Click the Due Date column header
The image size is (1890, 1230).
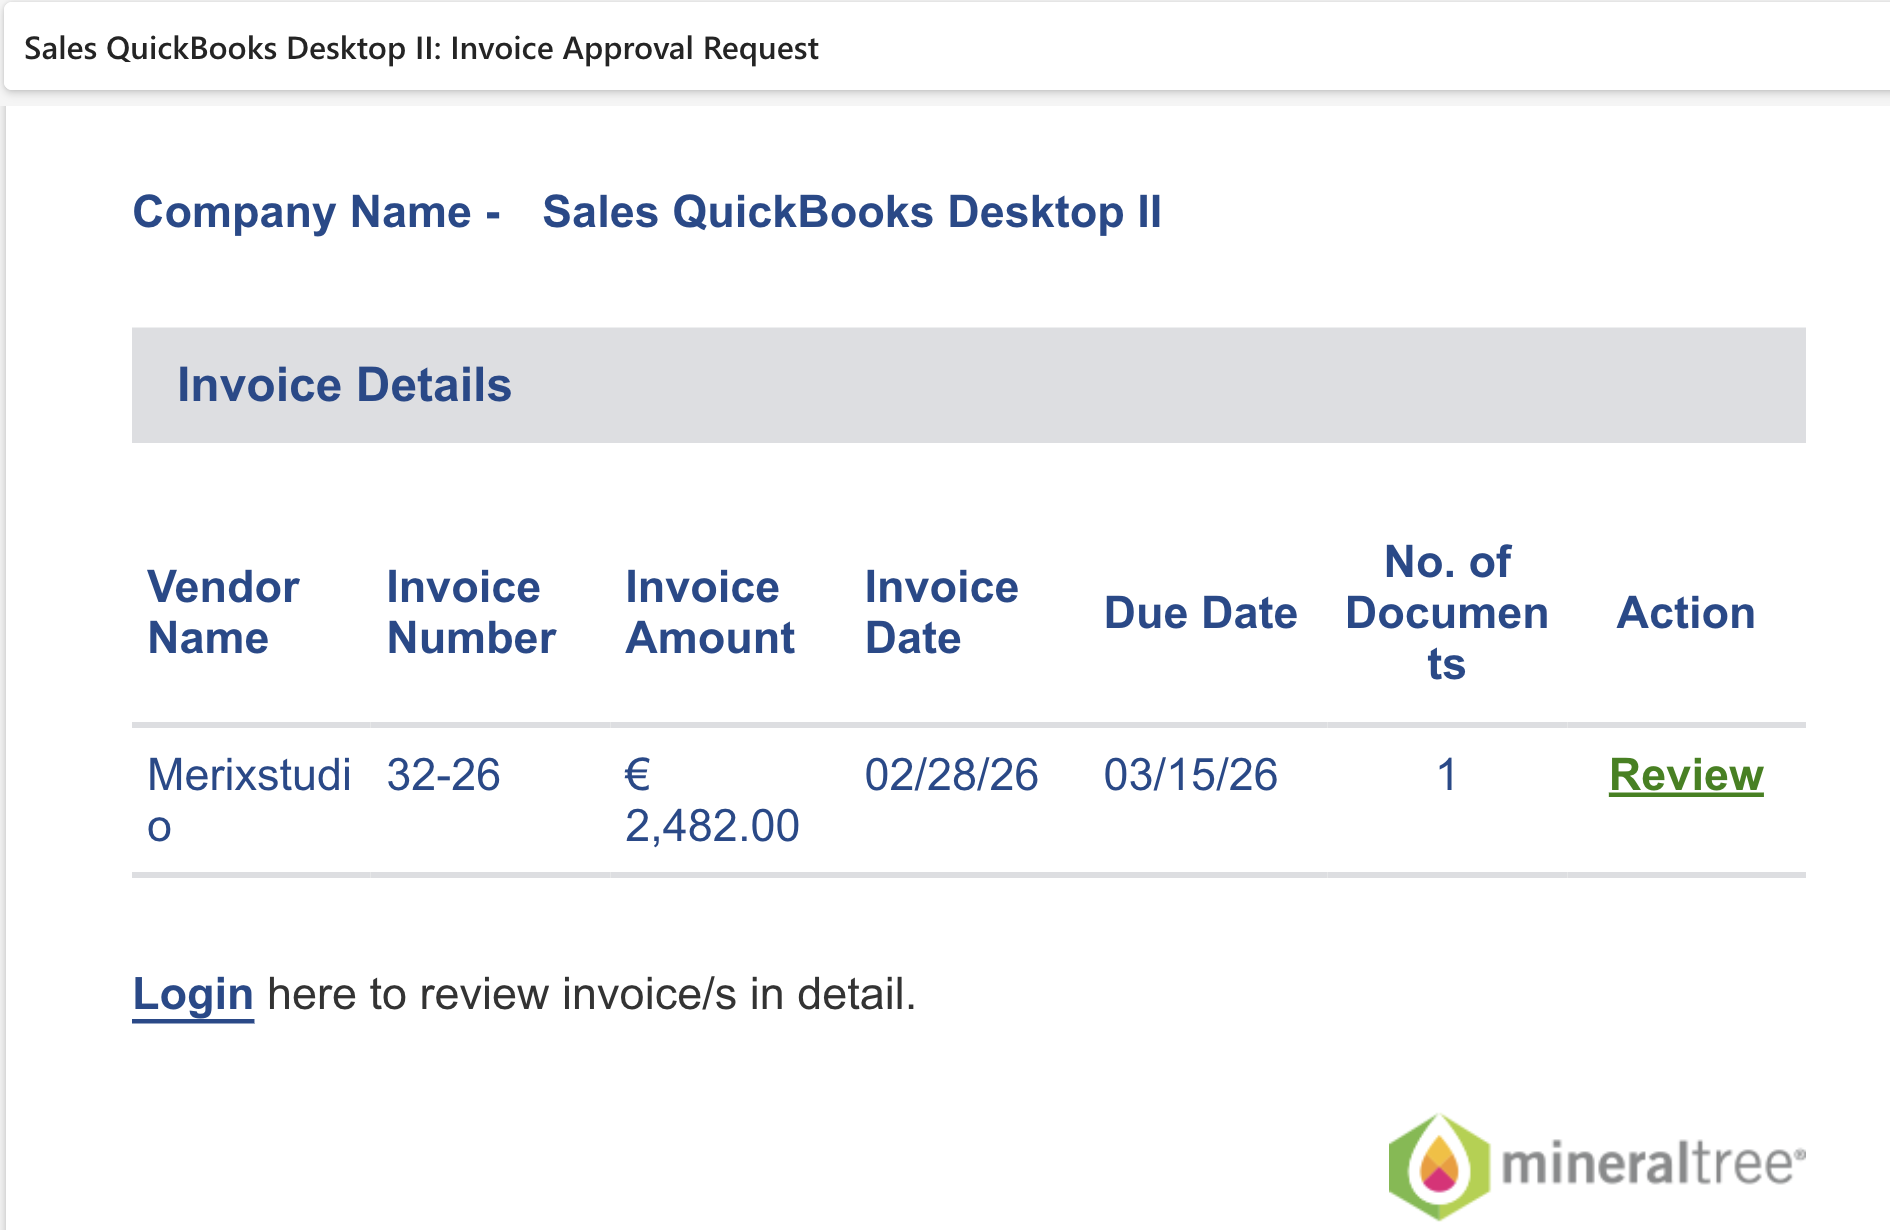pos(1200,613)
